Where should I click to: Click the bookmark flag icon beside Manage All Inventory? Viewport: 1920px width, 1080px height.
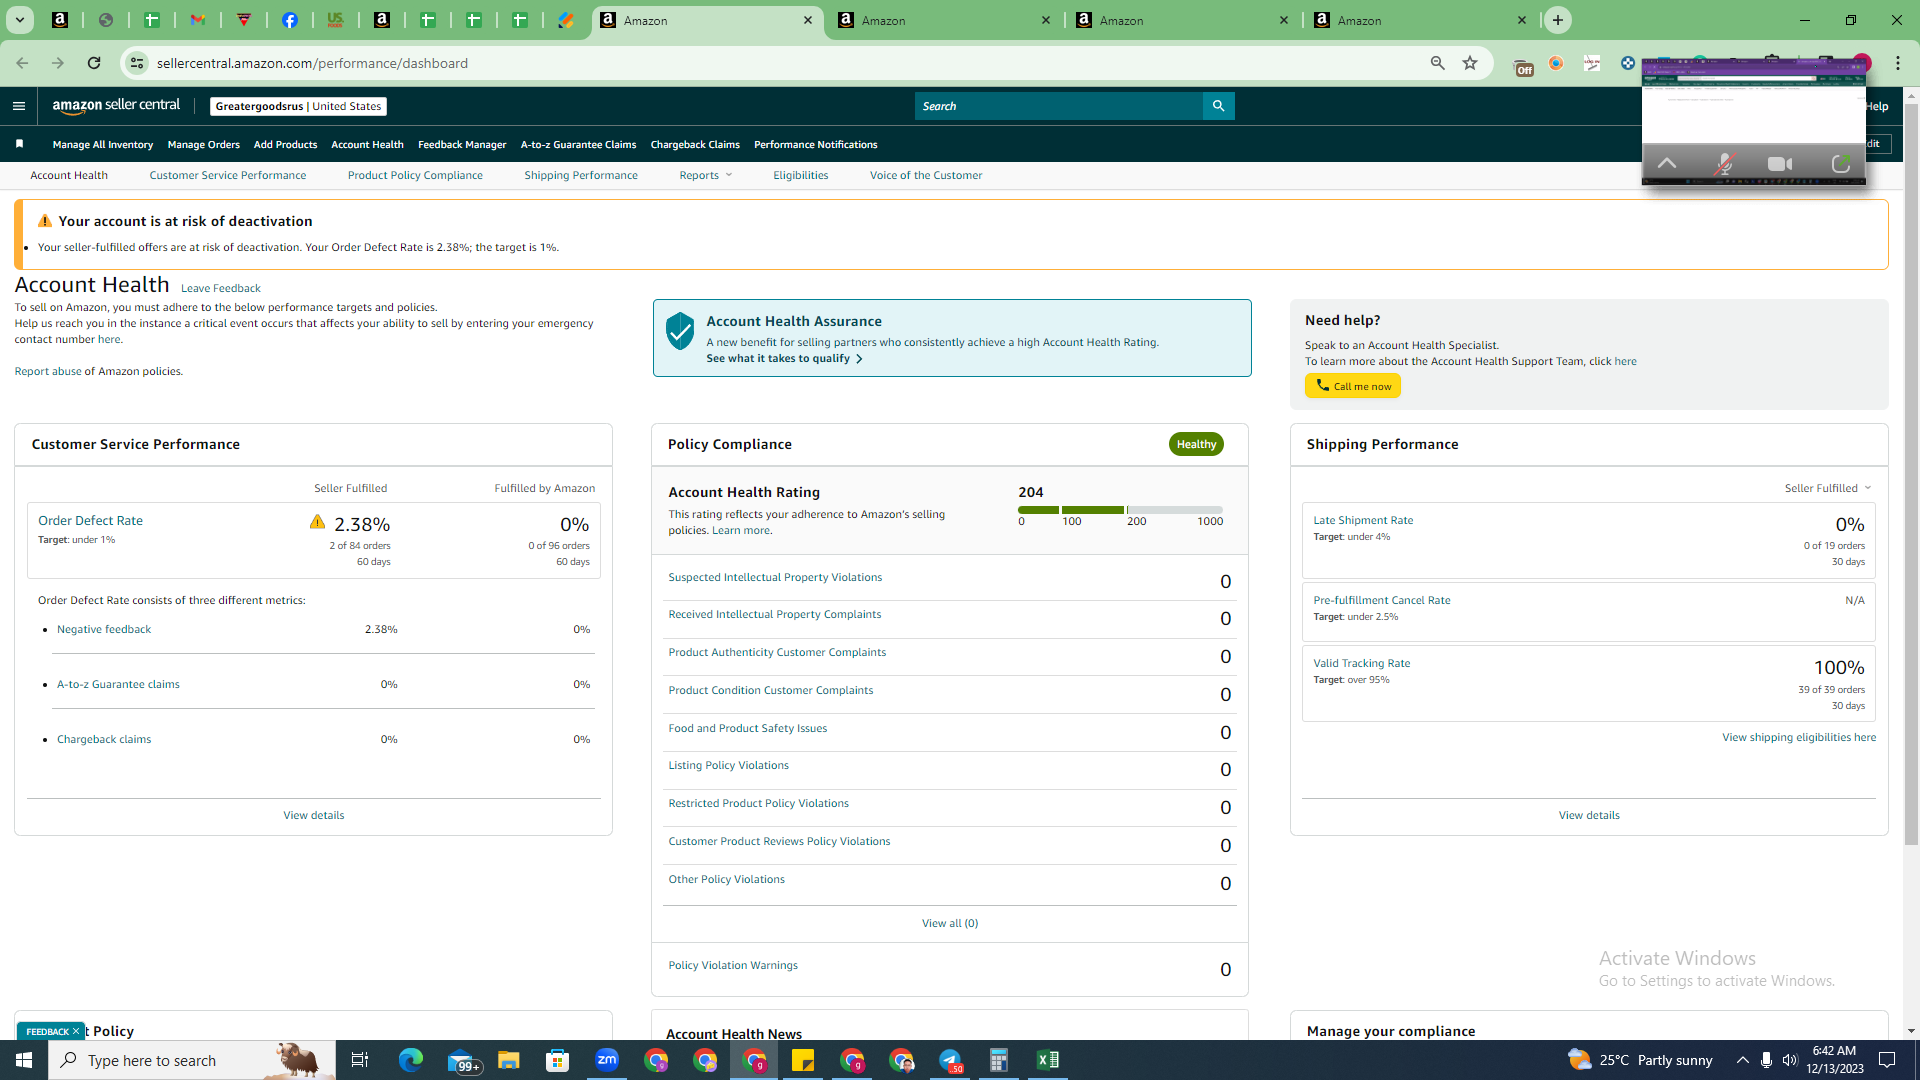pos(19,144)
